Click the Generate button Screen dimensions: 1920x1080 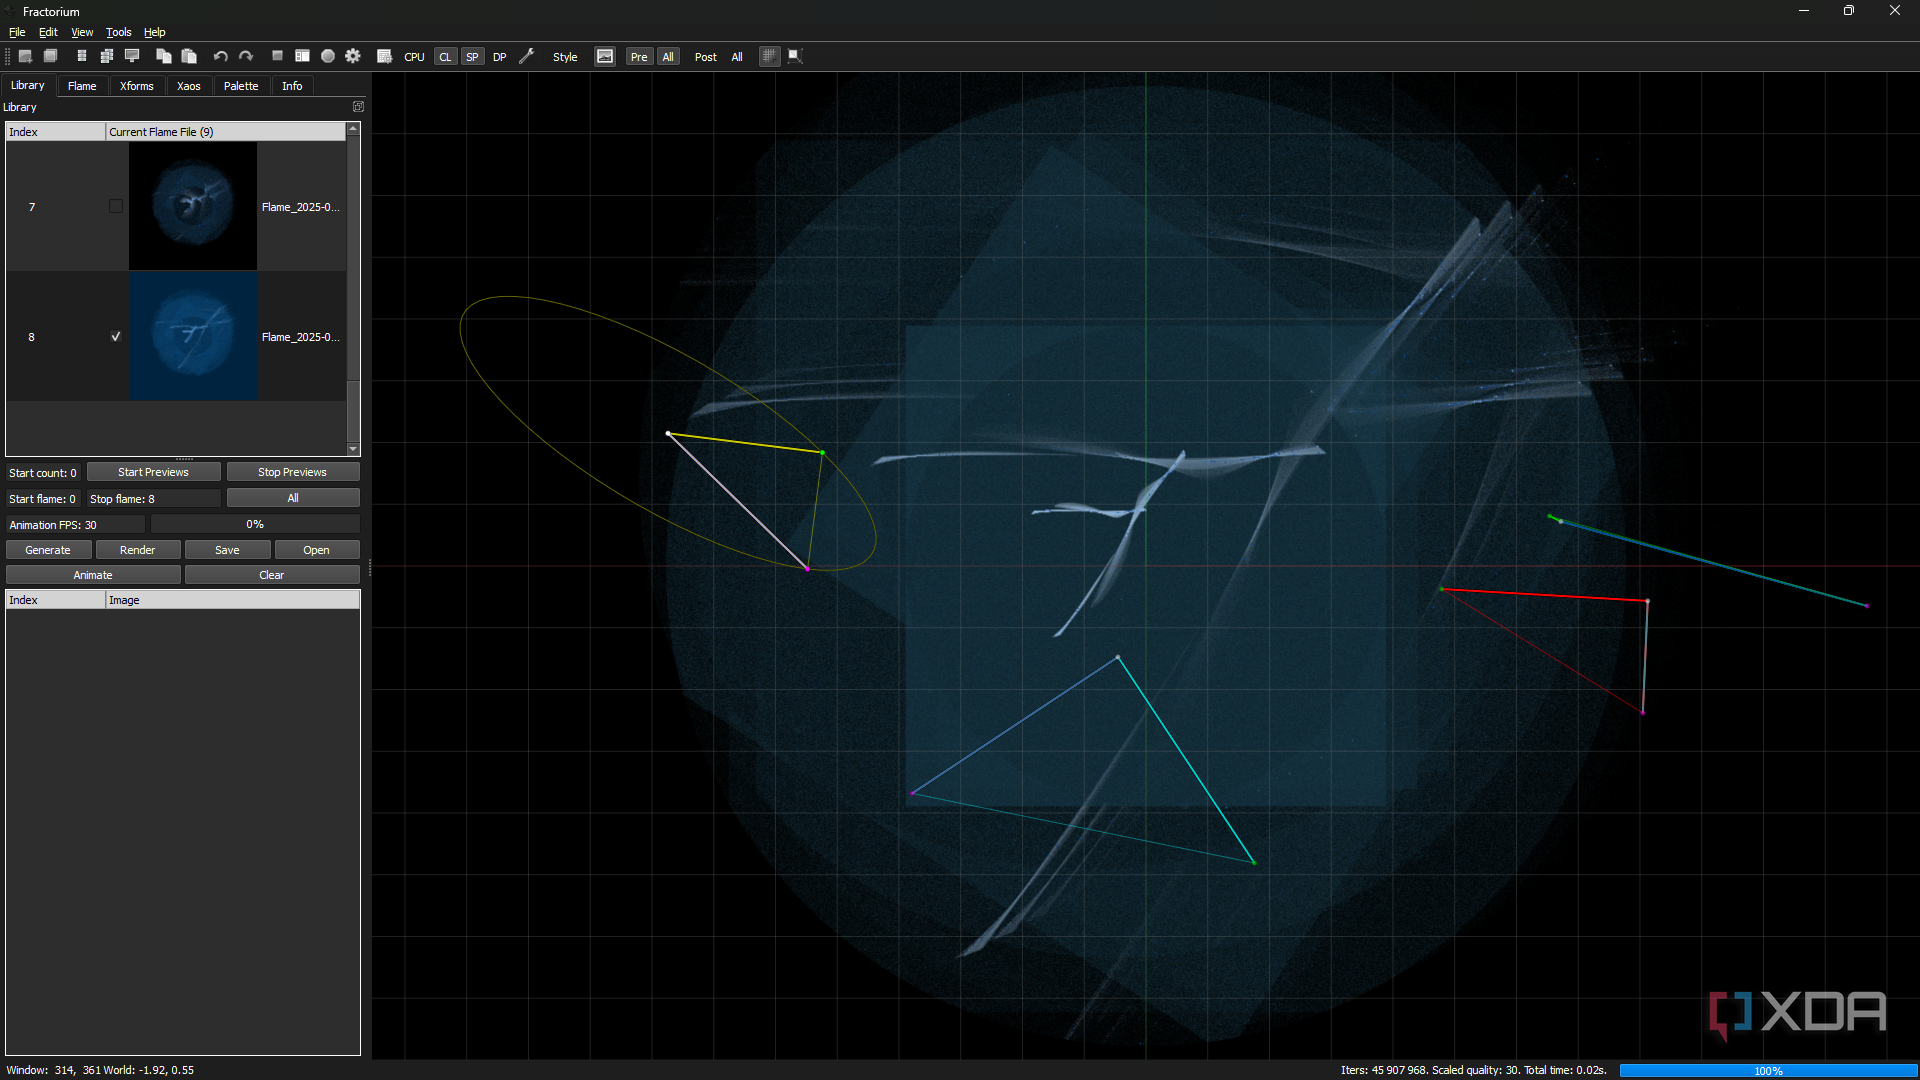(x=48, y=550)
